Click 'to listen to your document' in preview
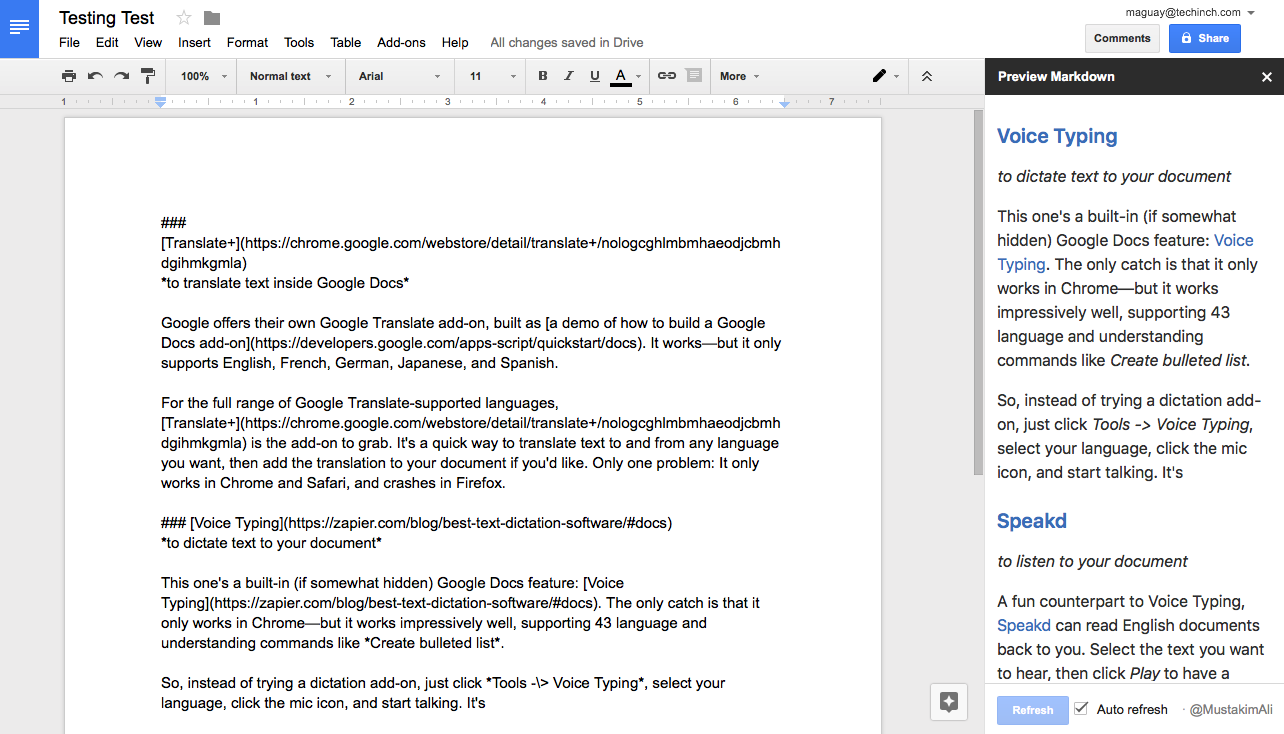The height and width of the screenshot is (734, 1284). tap(1093, 561)
